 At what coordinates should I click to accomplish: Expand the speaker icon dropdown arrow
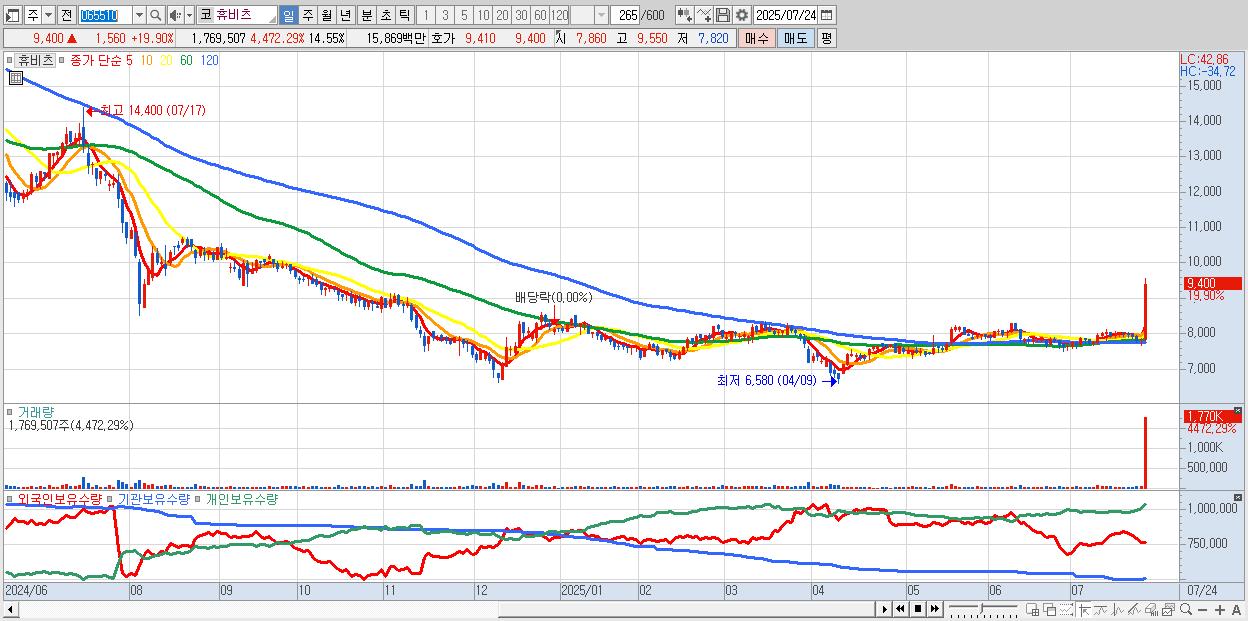point(189,15)
